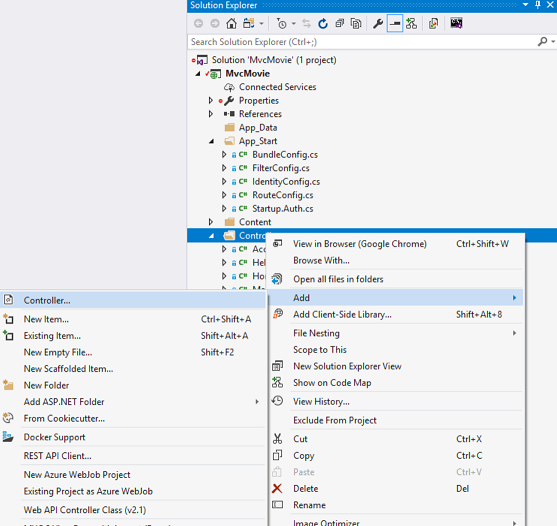The image size is (557, 526).
Task: Click the Pending Changes Filter clock icon
Action: click(282, 24)
